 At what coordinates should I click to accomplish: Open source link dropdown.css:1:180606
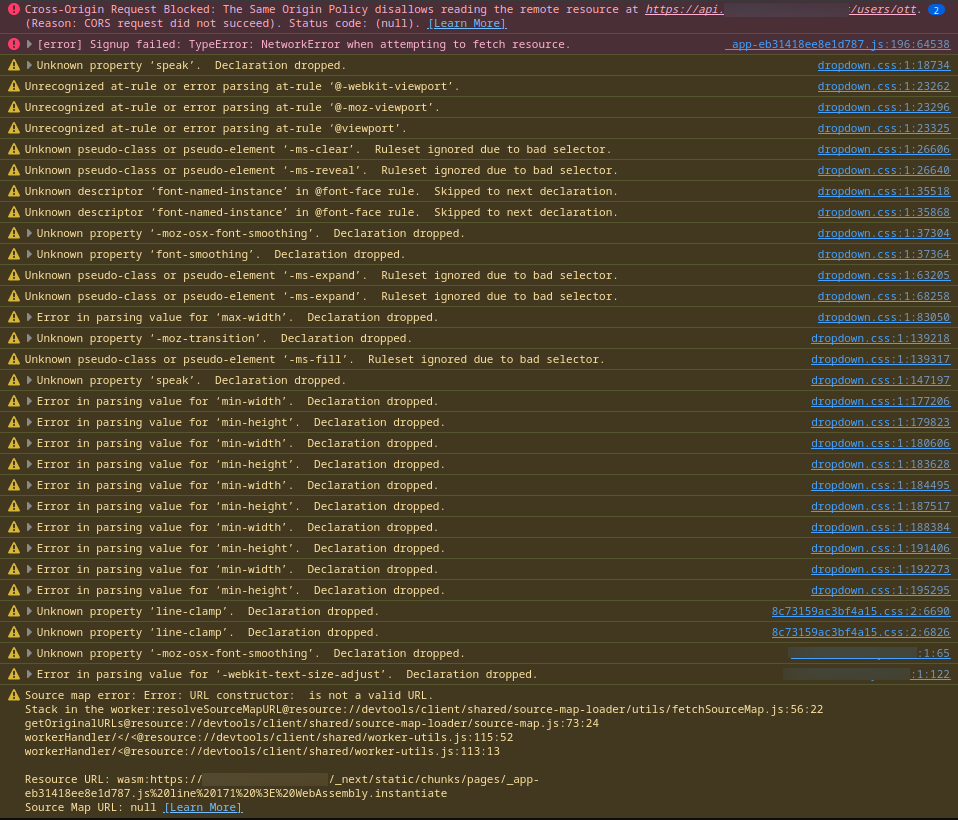click(x=880, y=444)
